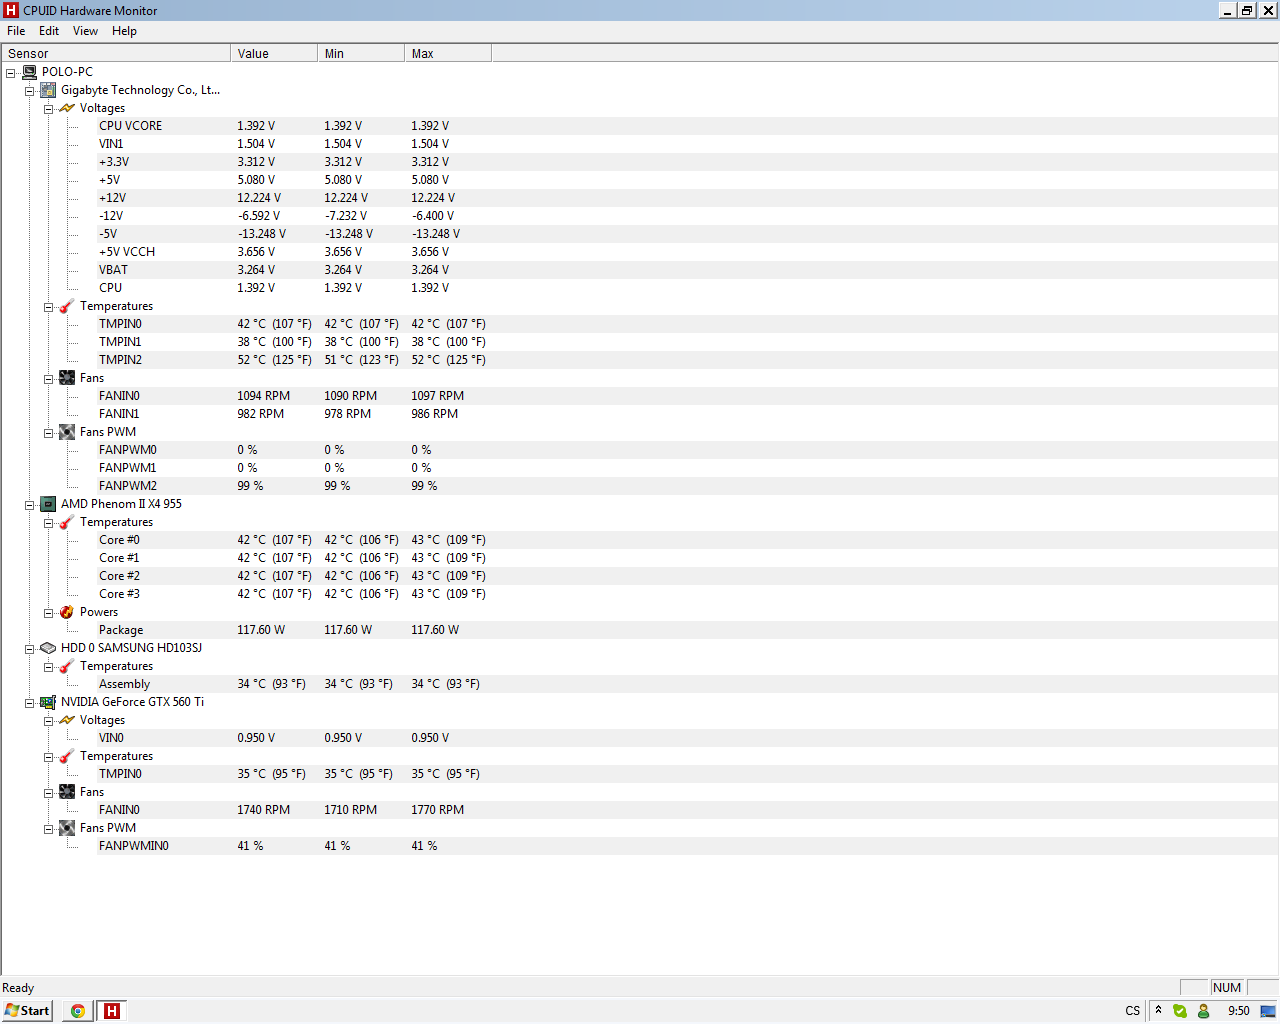Select the Core #3 row label
The image size is (1280, 1024).
click(119, 594)
